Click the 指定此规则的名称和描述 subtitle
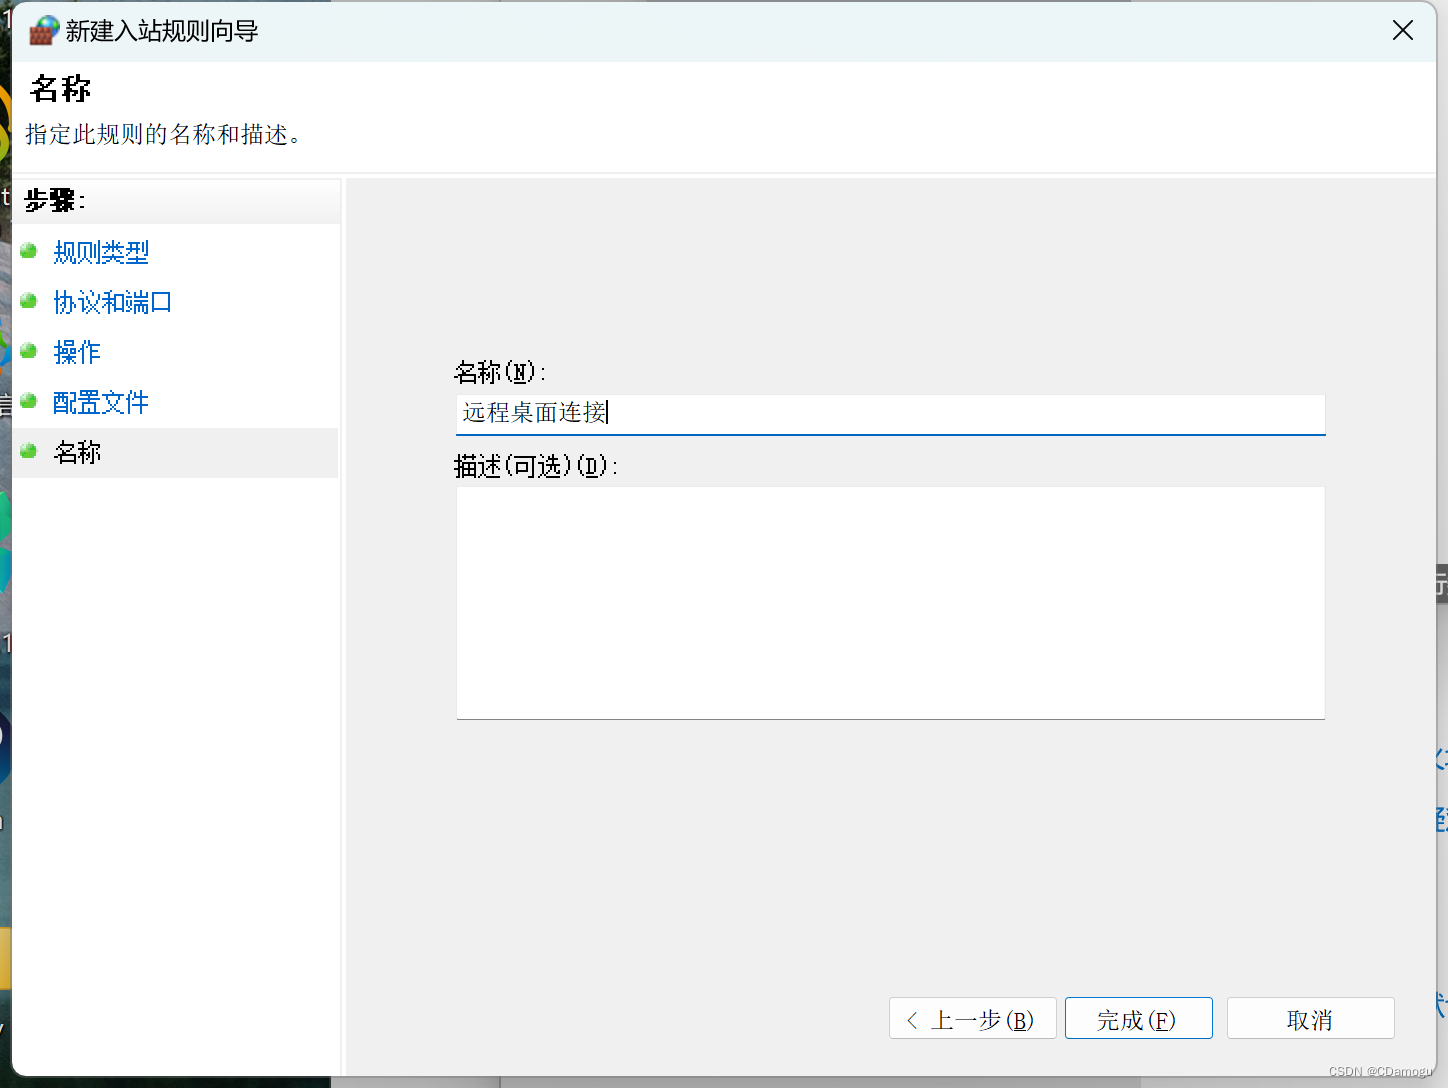Viewport: 1448px width, 1088px height. [163, 134]
